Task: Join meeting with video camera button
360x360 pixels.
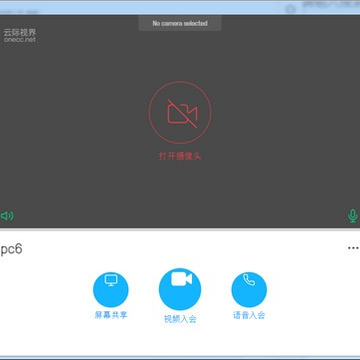Action: [x=180, y=289]
